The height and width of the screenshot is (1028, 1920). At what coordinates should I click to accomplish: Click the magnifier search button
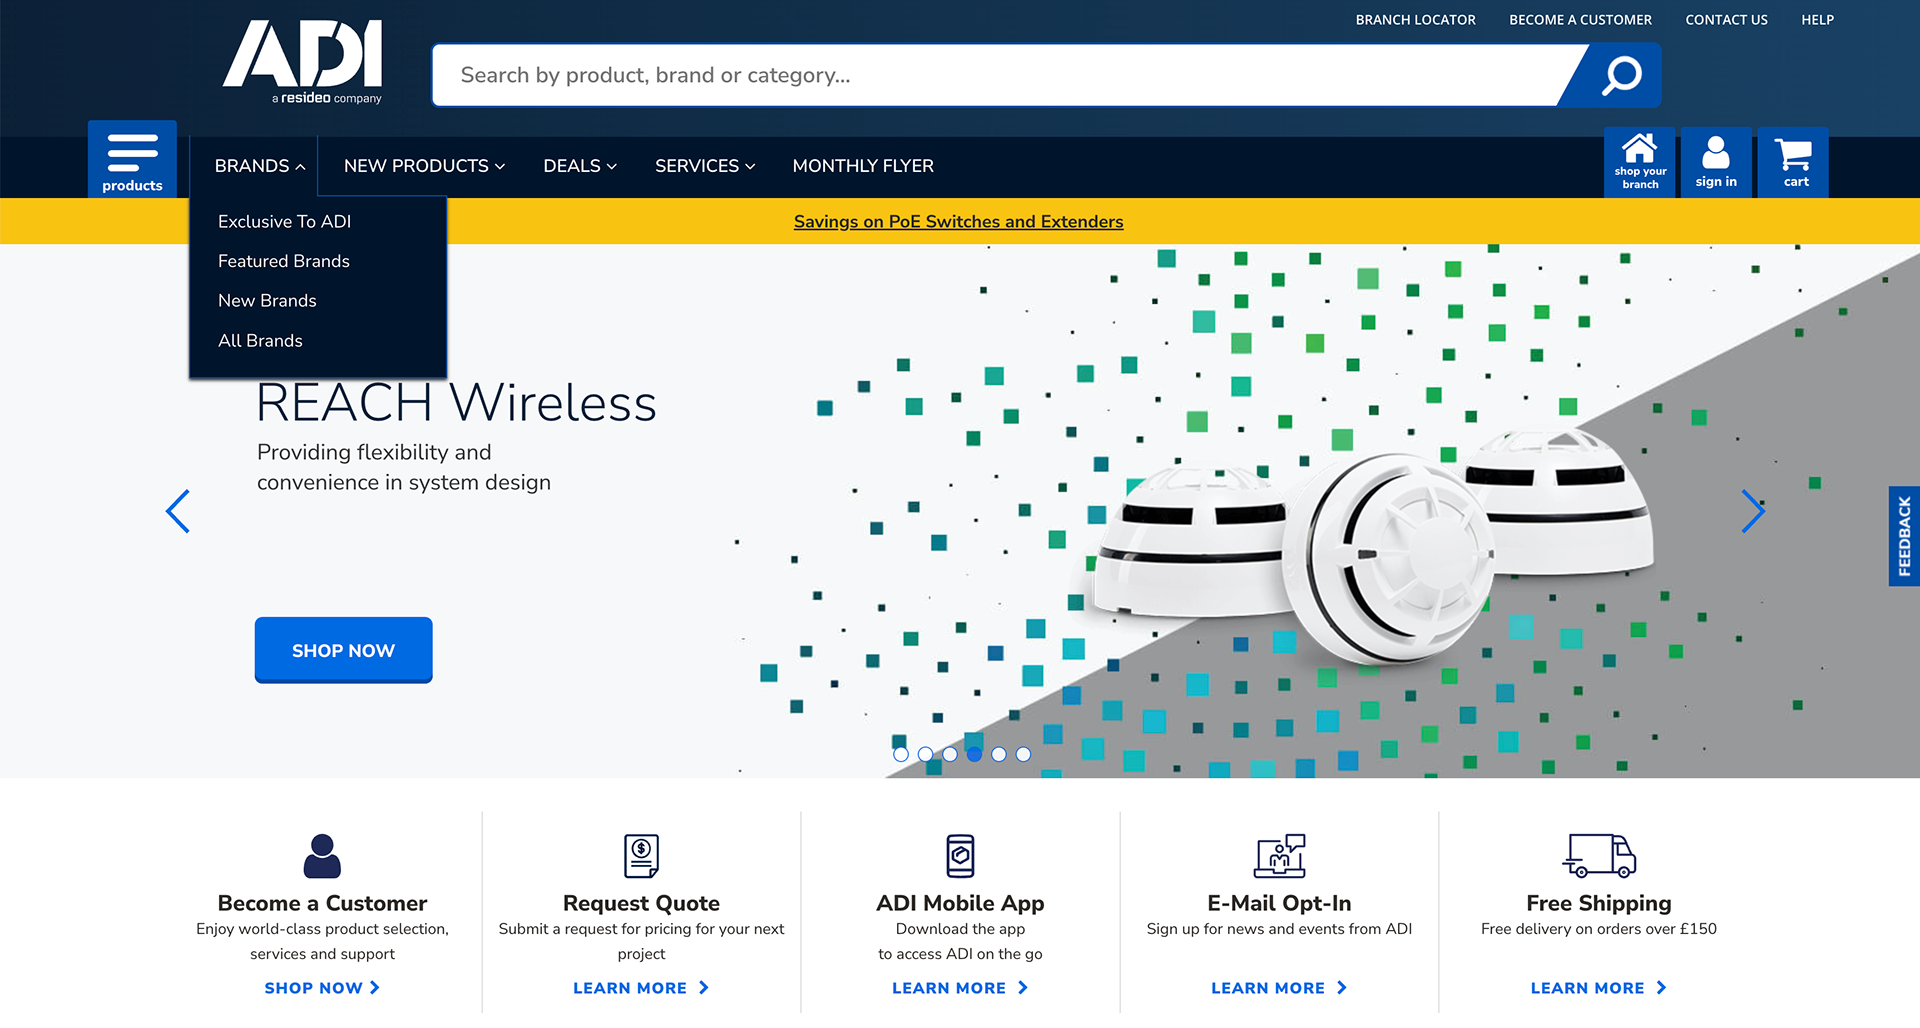click(x=1621, y=75)
